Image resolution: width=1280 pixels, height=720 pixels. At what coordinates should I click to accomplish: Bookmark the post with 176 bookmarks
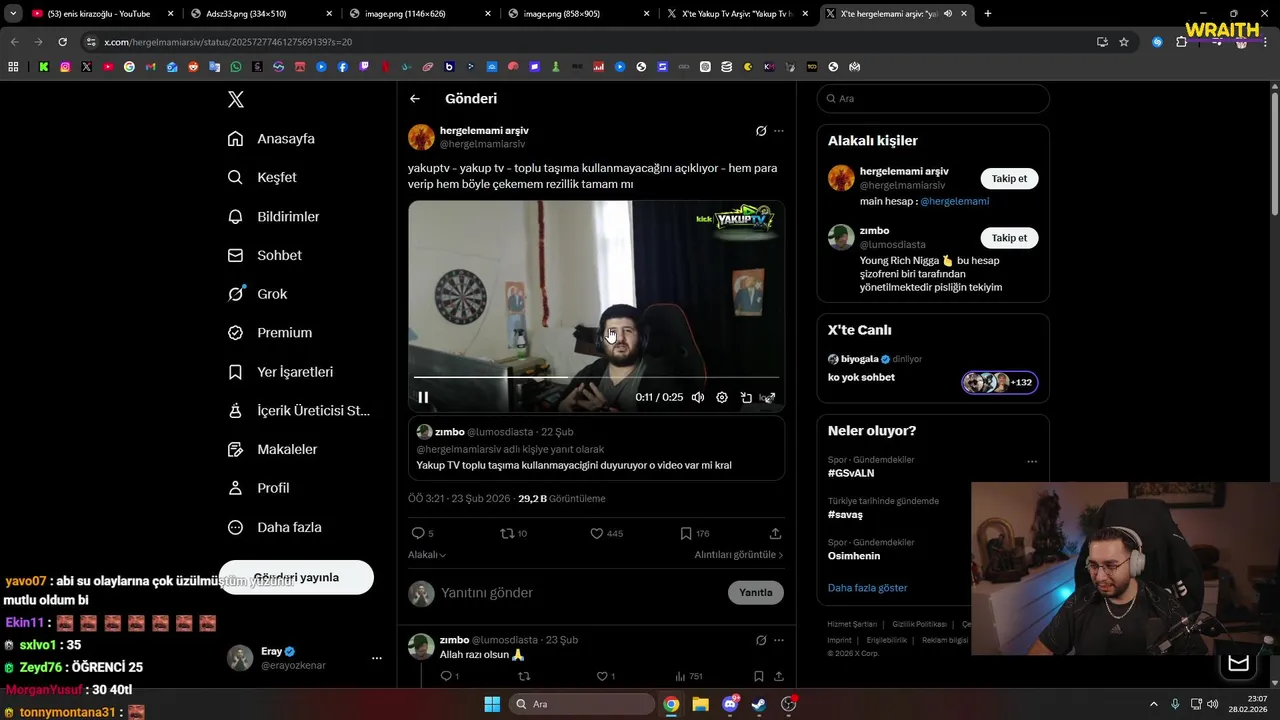pyautogui.click(x=694, y=533)
